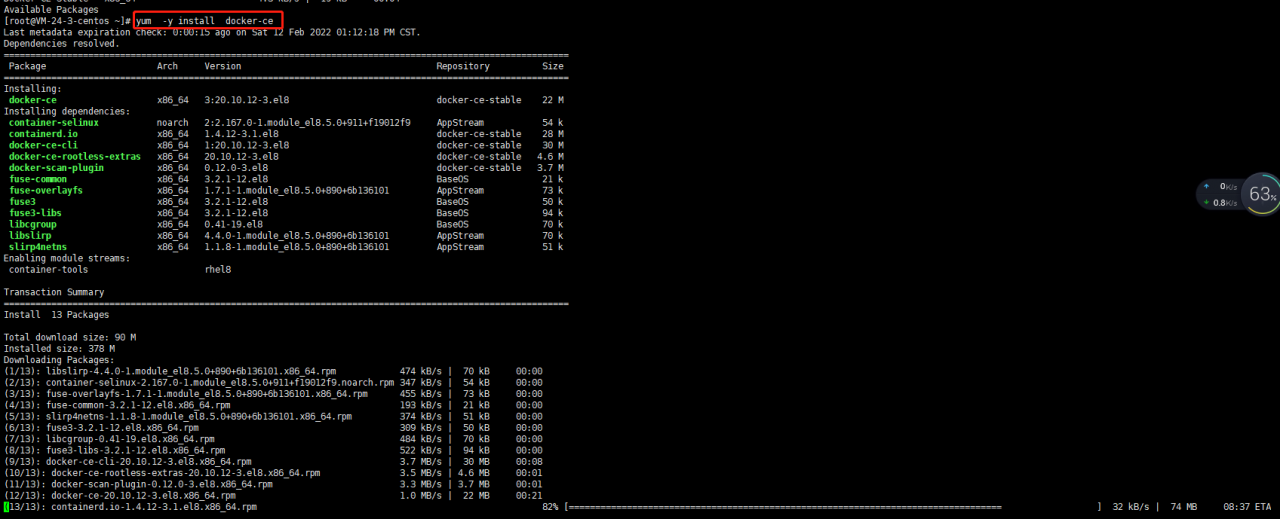This screenshot has height=519, width=1280.
Task: Click the 'Repository' column header
Action: pos(463,66)
